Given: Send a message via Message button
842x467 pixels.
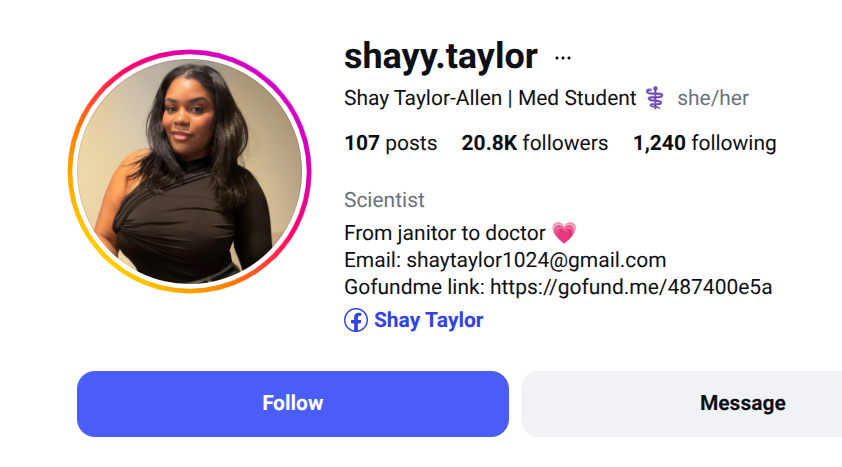Looking at the screenshot, I should [x=682, y=404].
